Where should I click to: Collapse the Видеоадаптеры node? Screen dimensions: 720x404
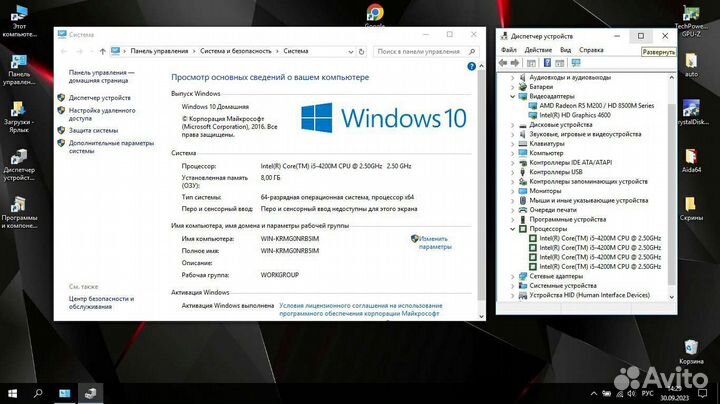(x=512, y=96)
